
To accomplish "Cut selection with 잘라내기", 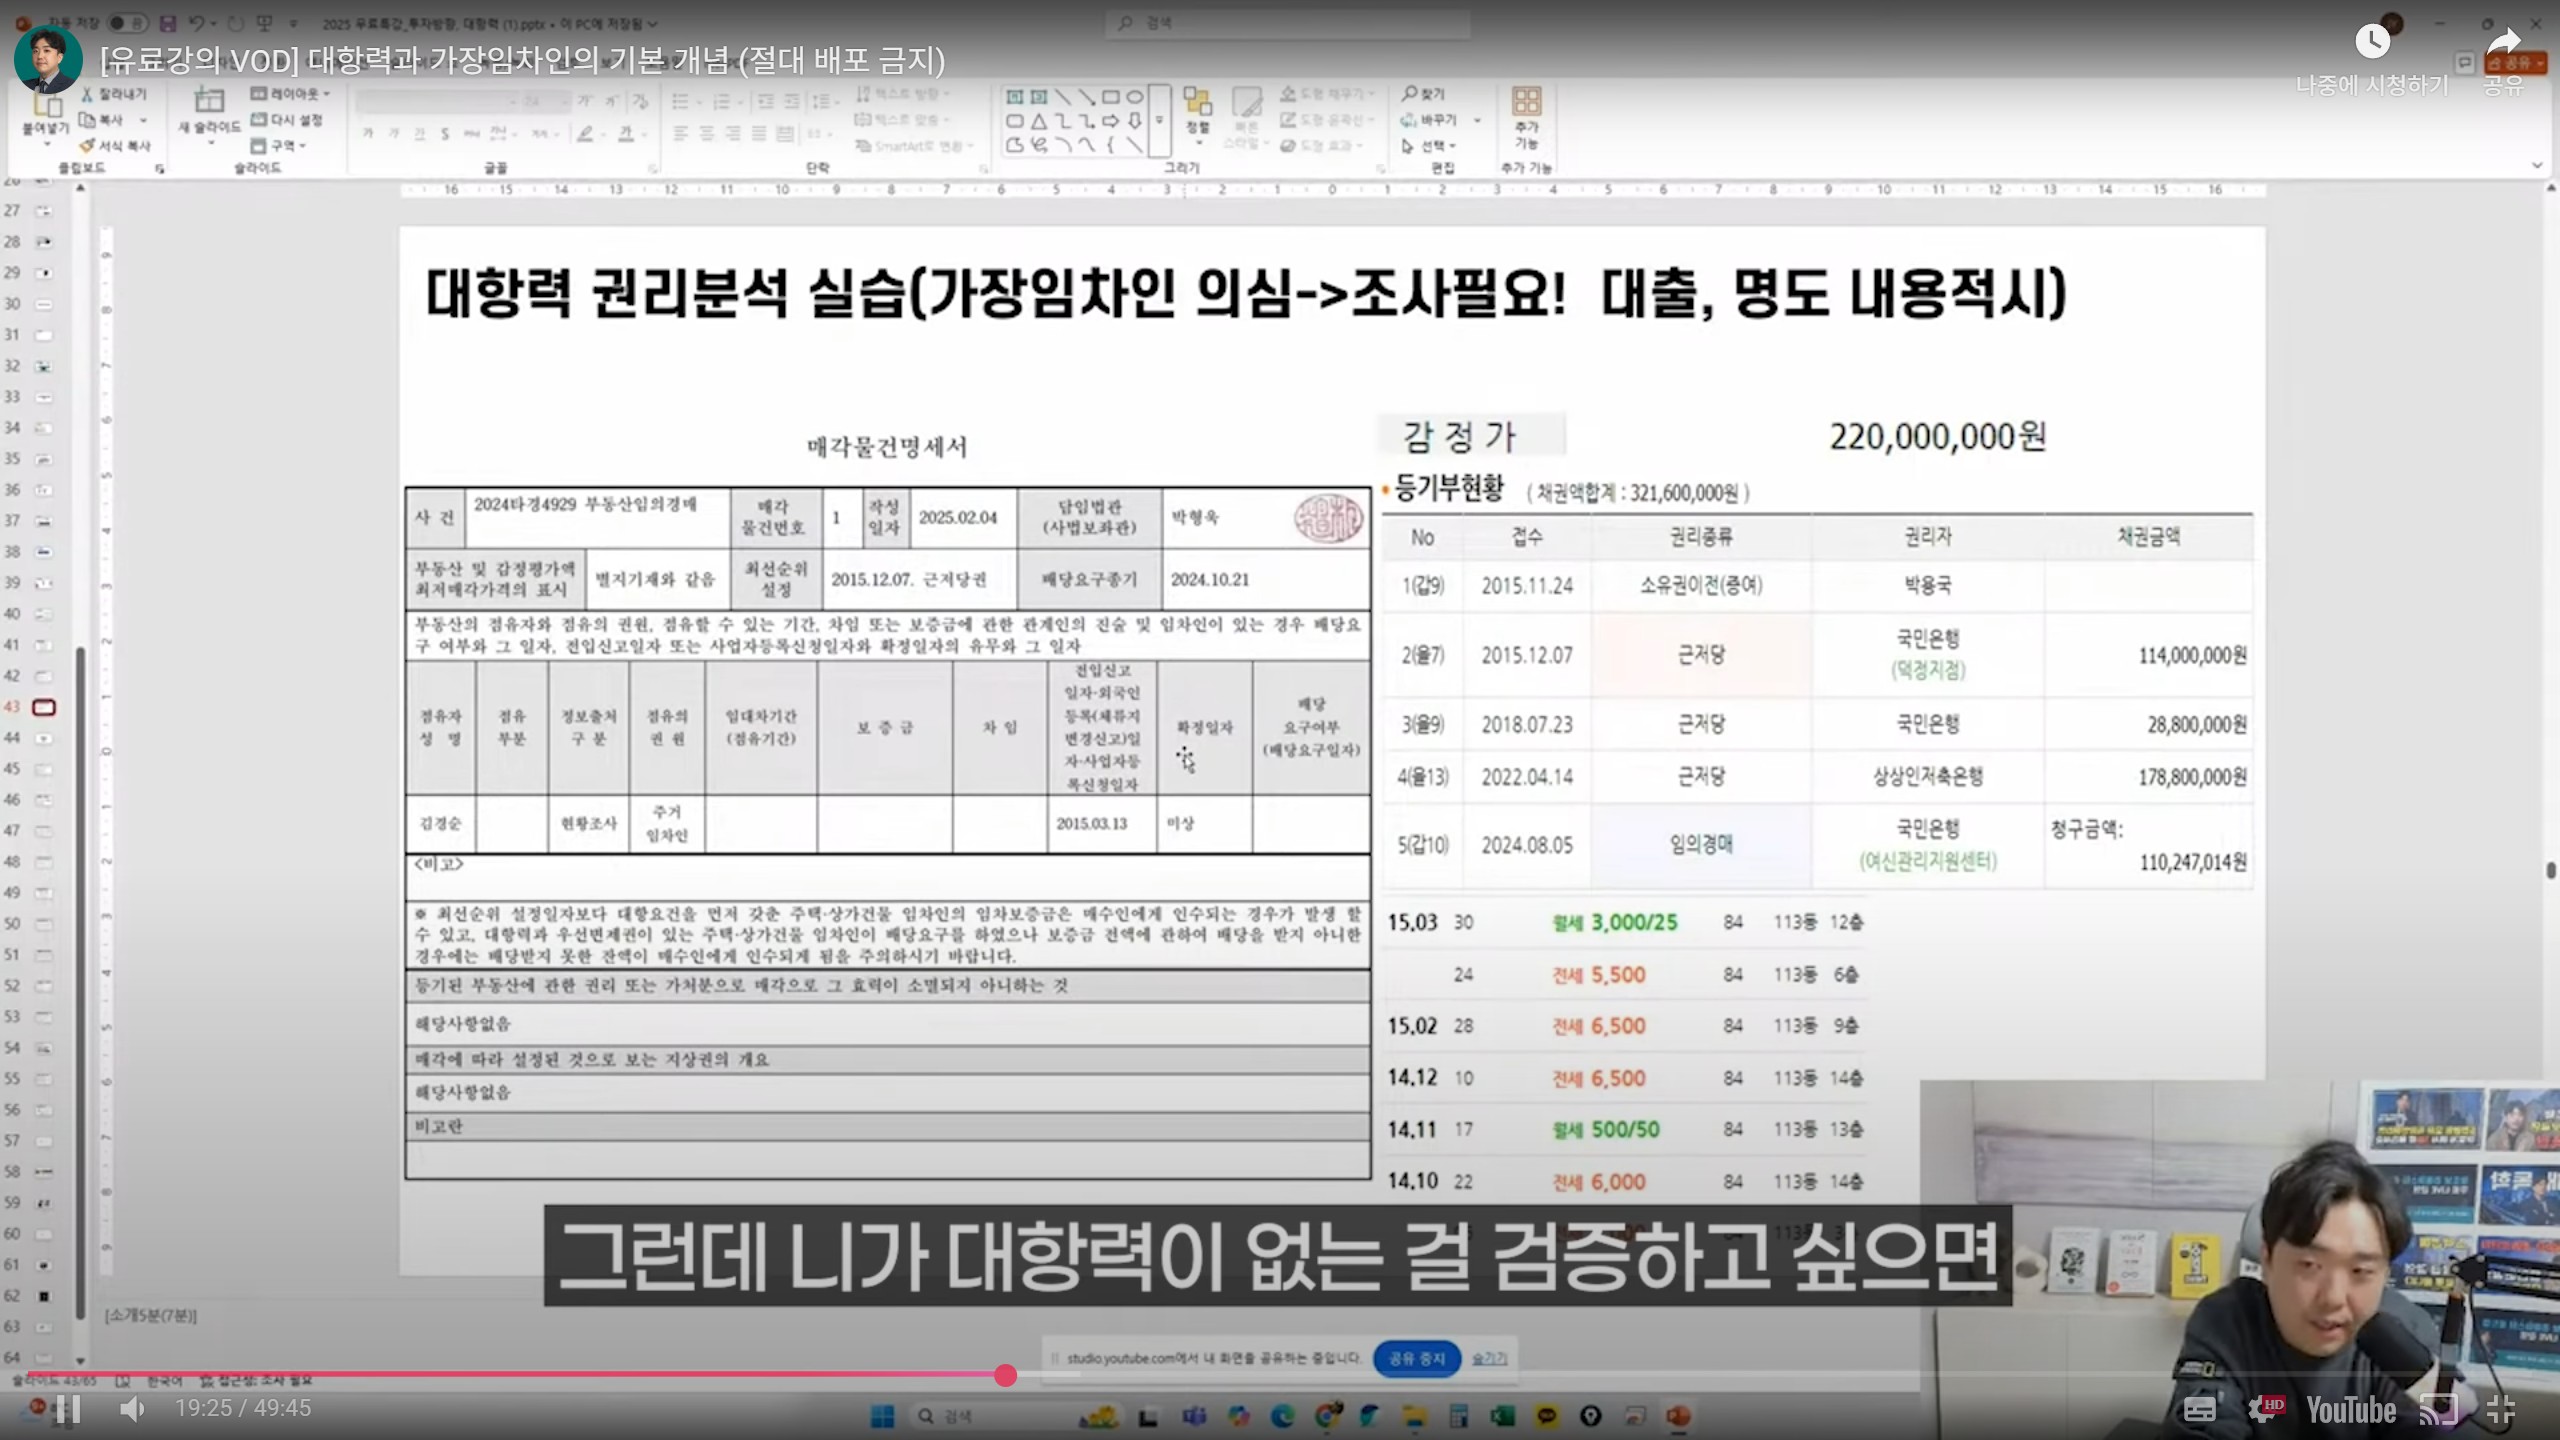I will tap(114, 94).
